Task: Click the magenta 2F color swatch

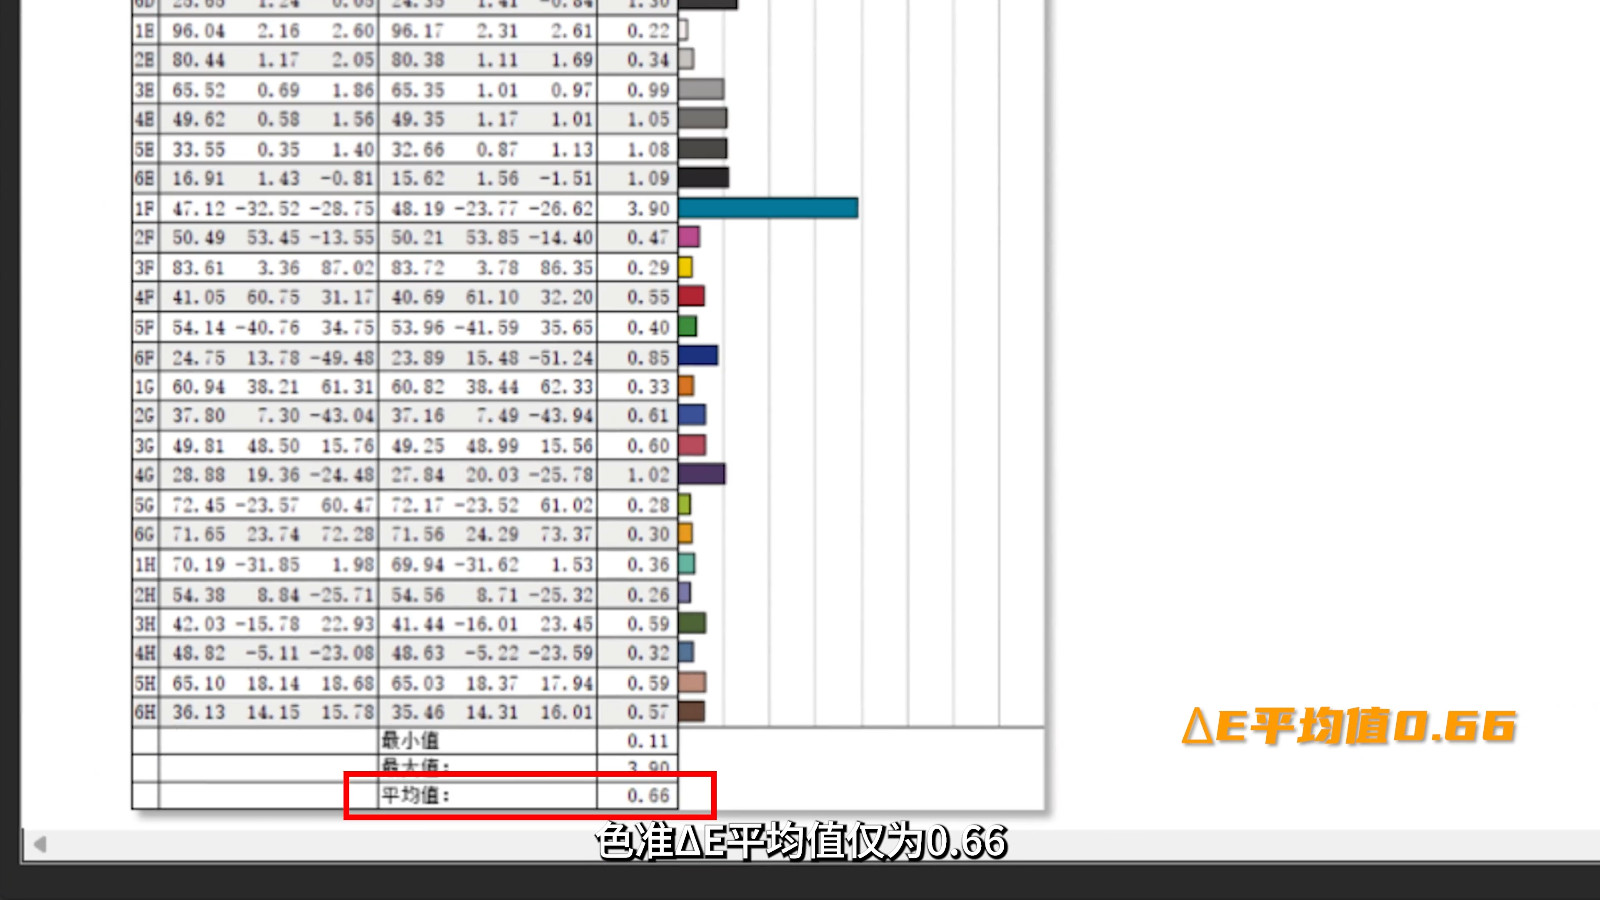Action: 689,237
